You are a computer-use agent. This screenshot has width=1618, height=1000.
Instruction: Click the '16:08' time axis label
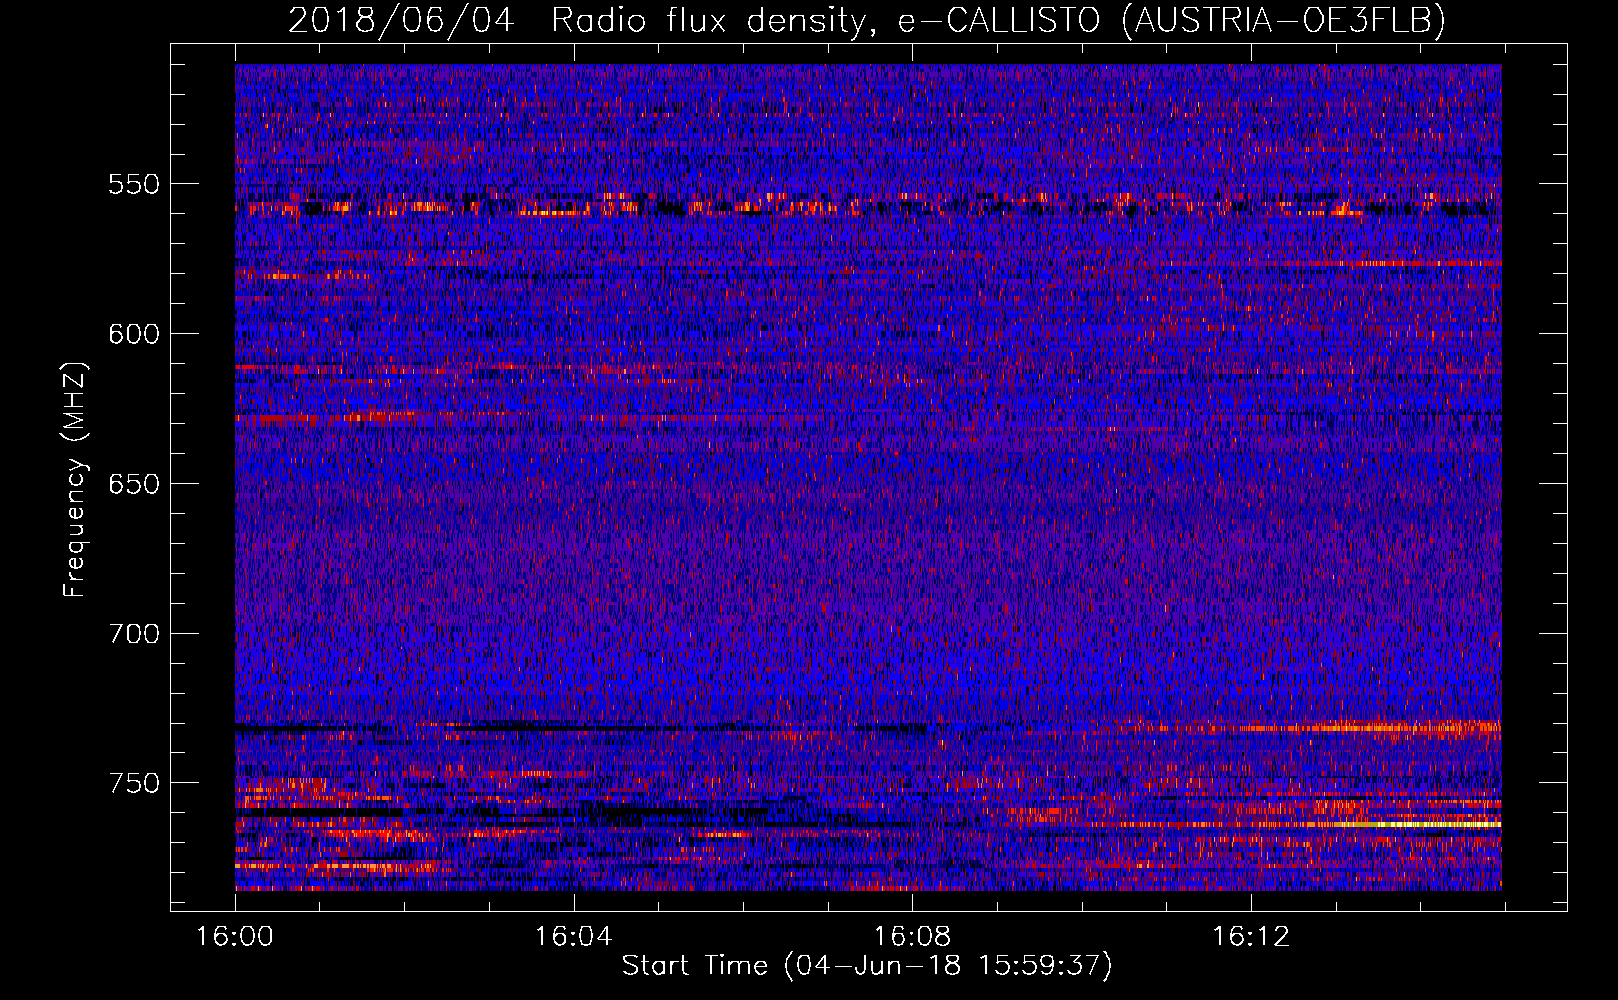[x=912, y=937]
